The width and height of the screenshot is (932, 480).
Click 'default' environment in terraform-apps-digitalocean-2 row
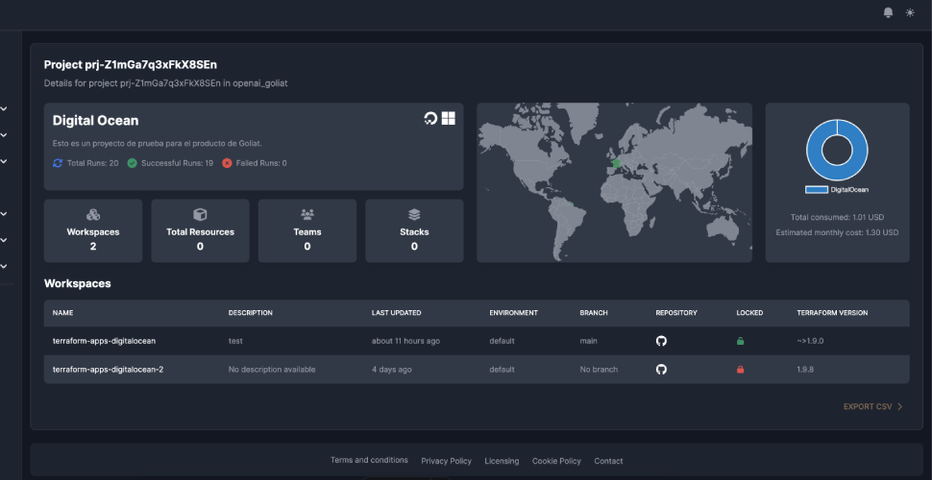[502, 370]
